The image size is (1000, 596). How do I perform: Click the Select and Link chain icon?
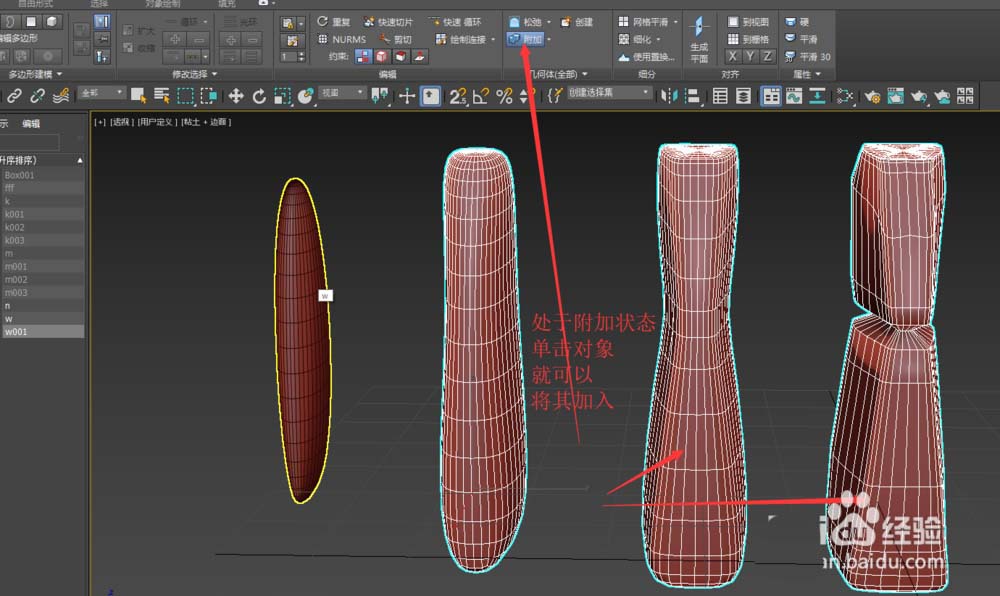tap(14, 96)
